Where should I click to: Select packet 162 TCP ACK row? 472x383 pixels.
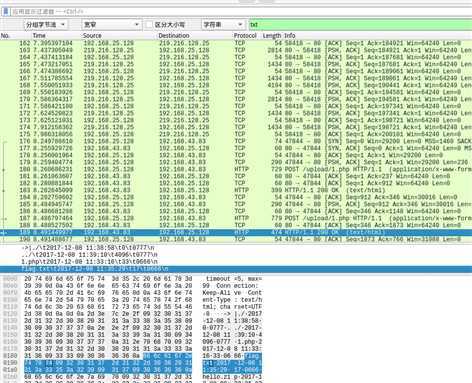click(236, 43)
